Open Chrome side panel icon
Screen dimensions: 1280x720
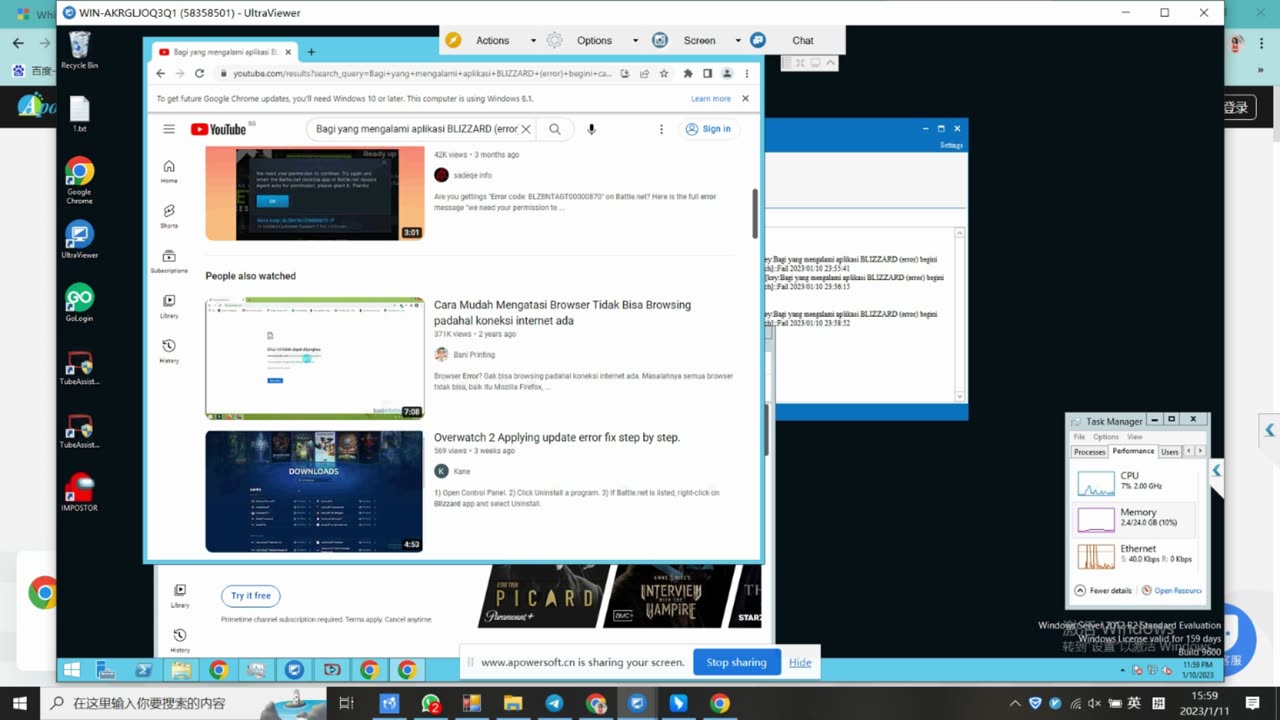point(707,73)
